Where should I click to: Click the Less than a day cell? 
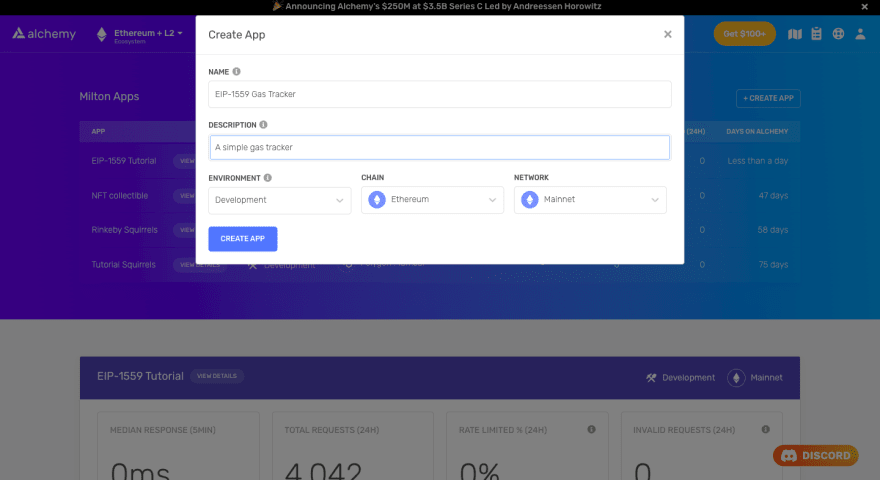(758, 161)
